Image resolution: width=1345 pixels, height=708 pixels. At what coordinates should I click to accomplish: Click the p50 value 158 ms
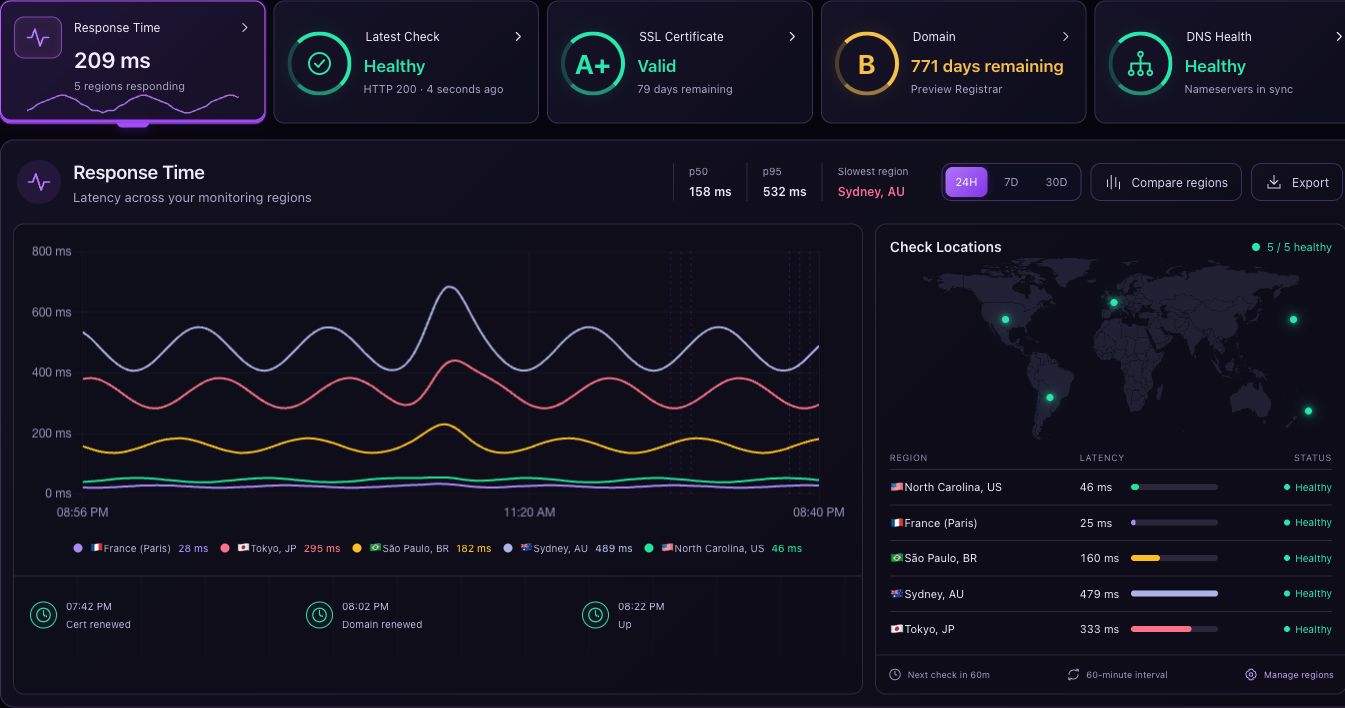pos(710,192)
